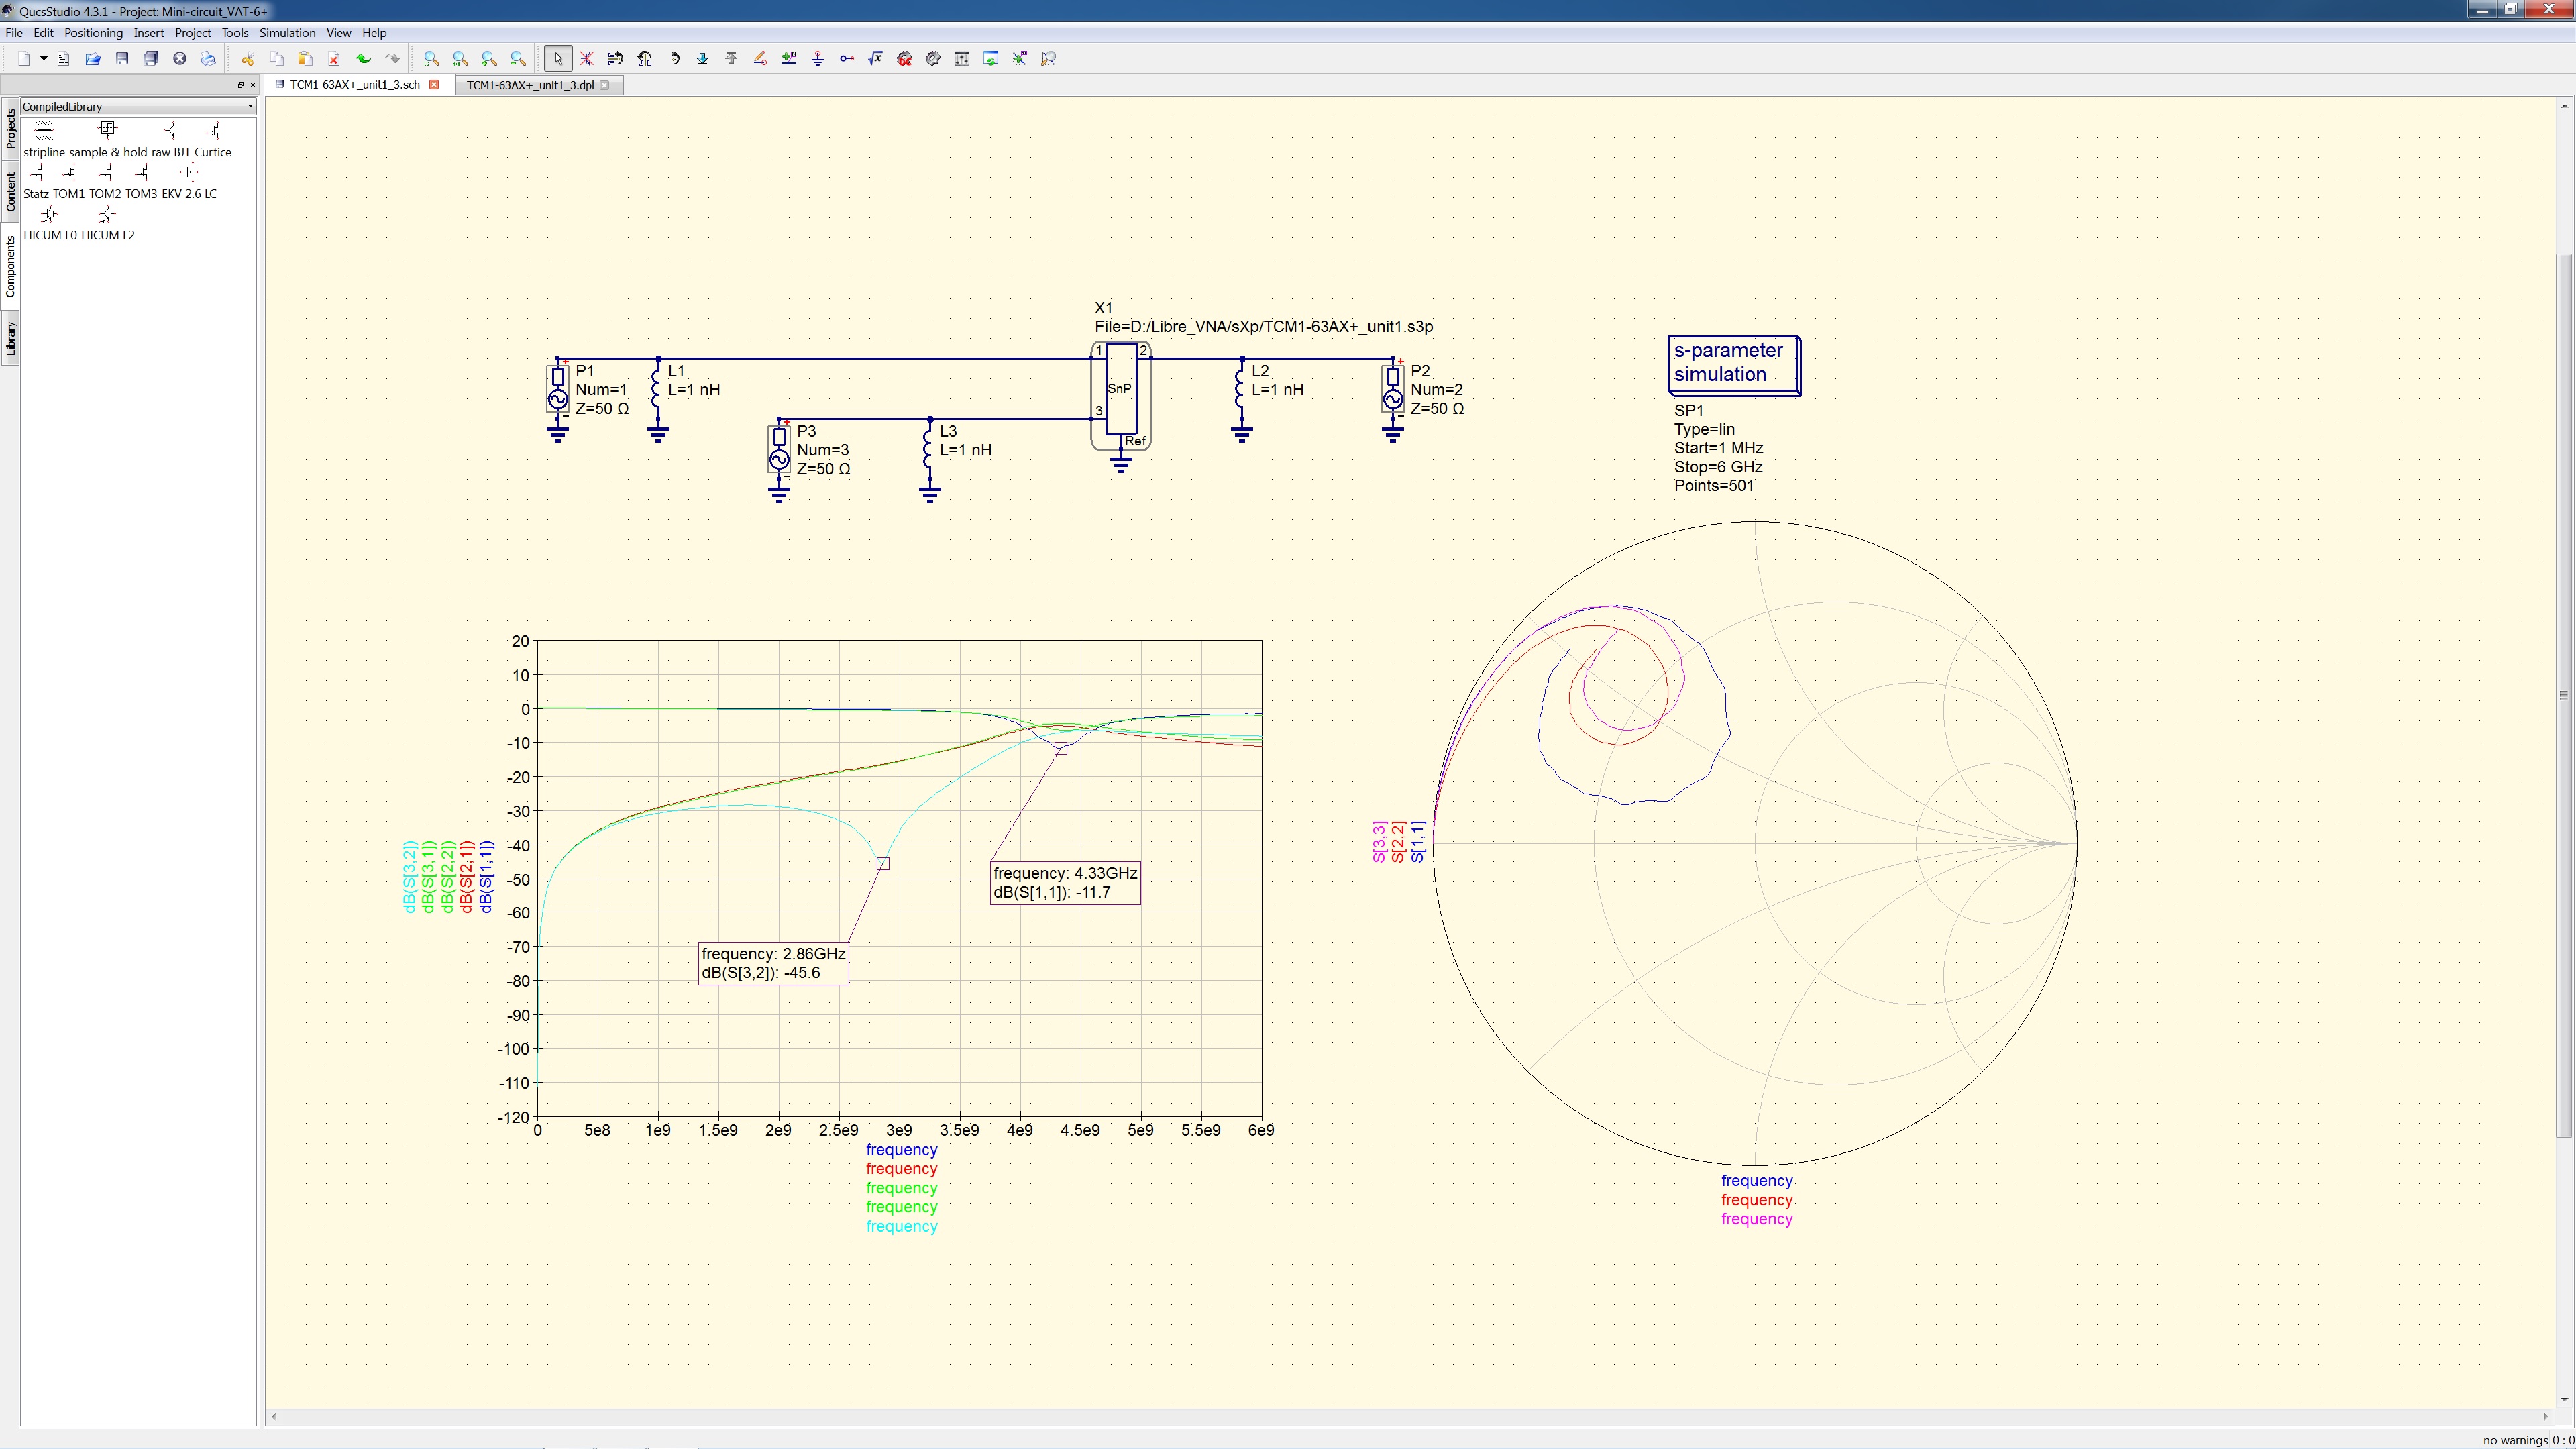2576x1449 pixels.
Task: Switch to the TCM1-63AX+_unit1_3.dpl tab
Action: point(530,85)
